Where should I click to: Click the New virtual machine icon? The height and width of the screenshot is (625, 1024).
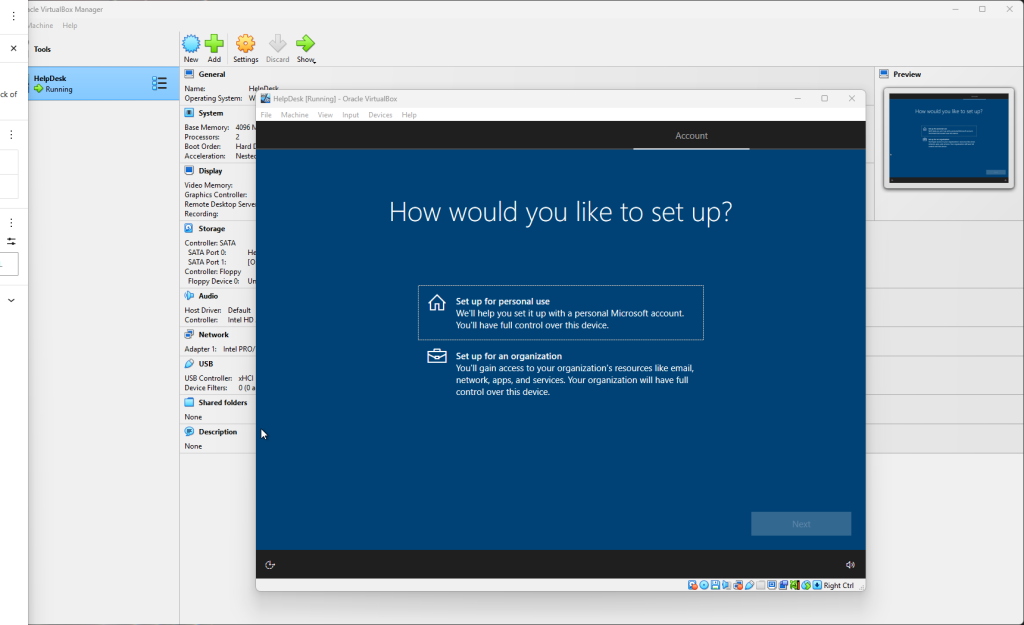(x=191, y=44)
